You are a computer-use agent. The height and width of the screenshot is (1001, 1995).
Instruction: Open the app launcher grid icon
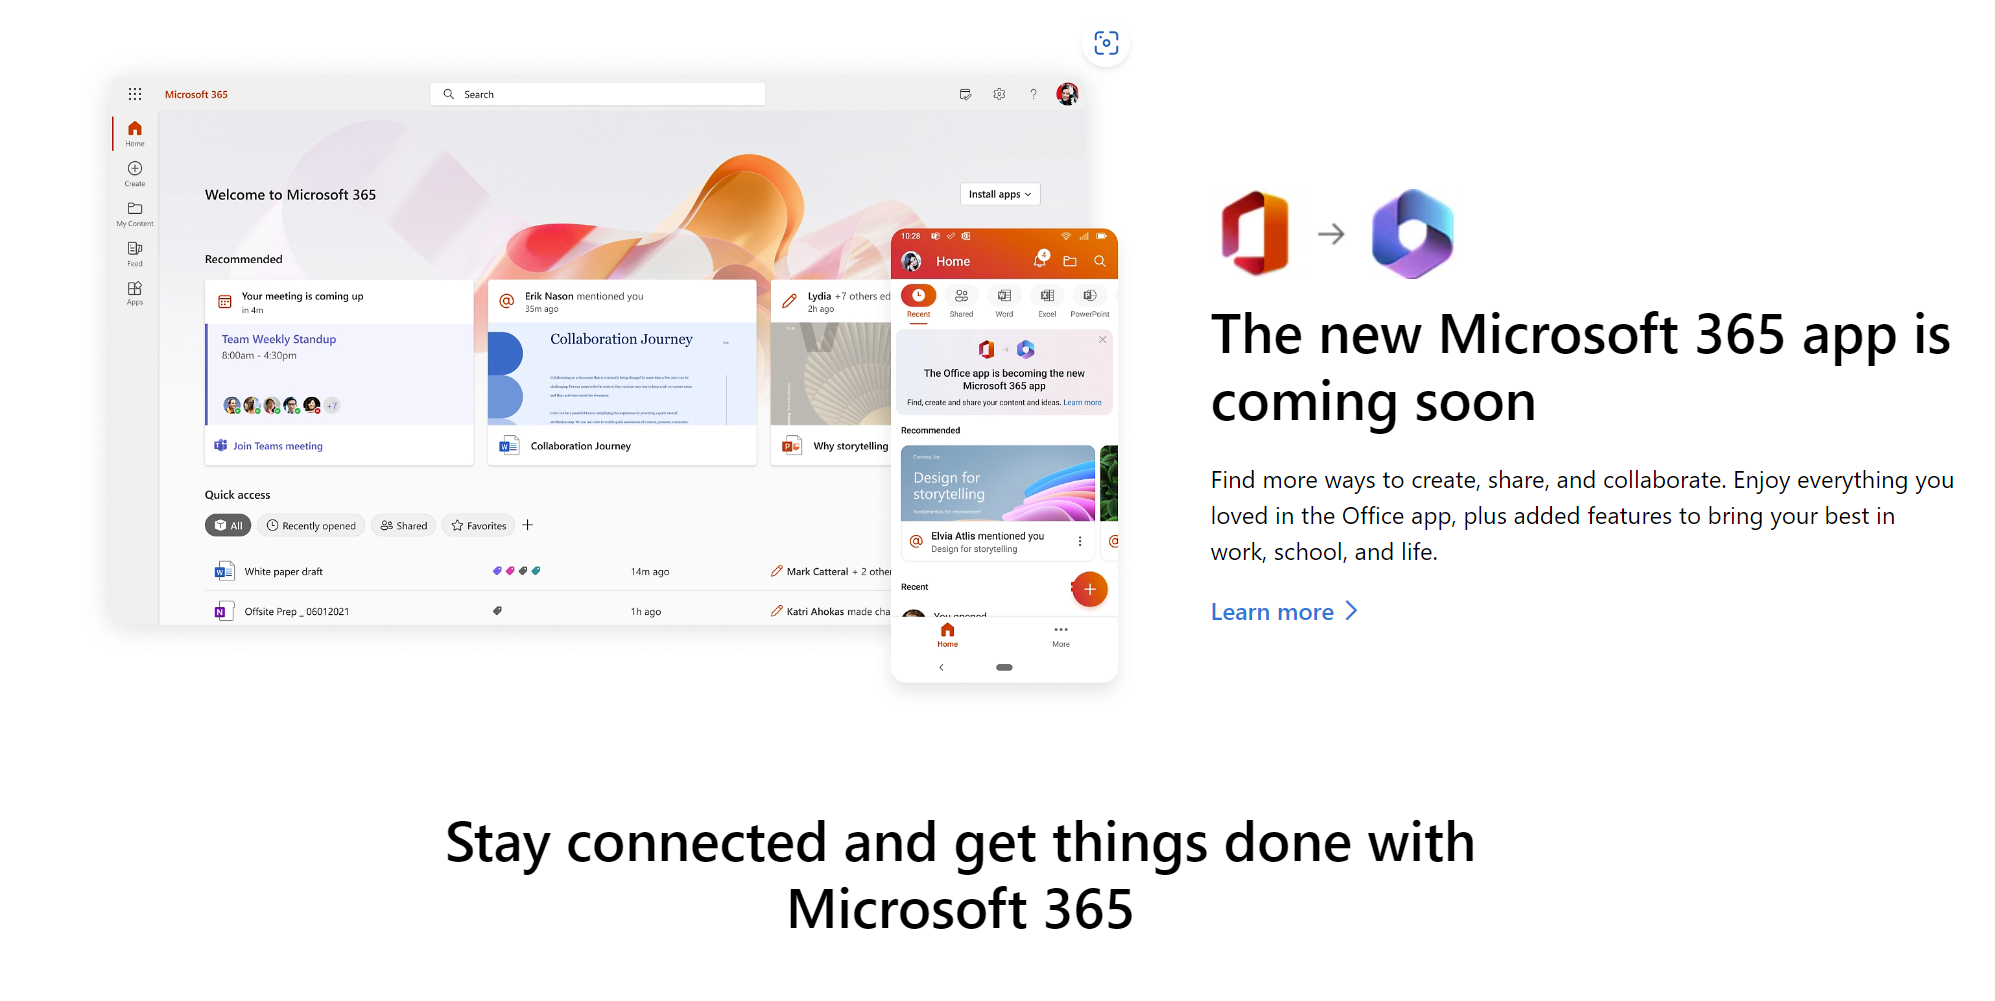(x=135, y=94)
